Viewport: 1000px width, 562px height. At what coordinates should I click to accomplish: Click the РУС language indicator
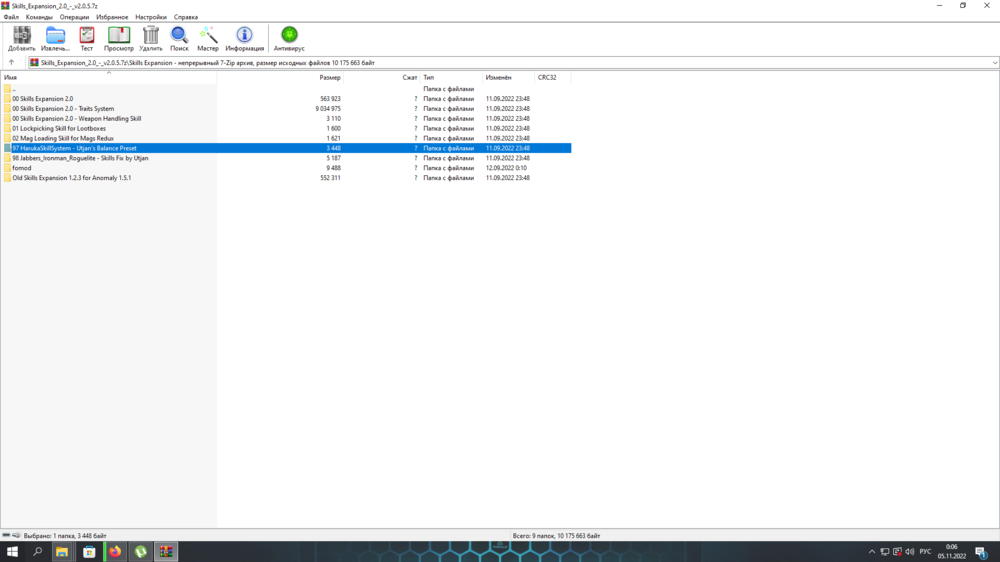click(925, 552)
